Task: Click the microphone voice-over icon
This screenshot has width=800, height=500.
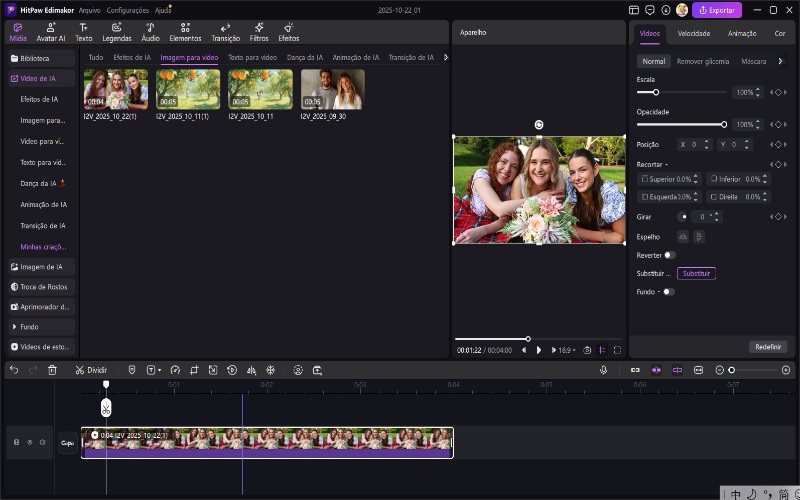Action: 603,370
